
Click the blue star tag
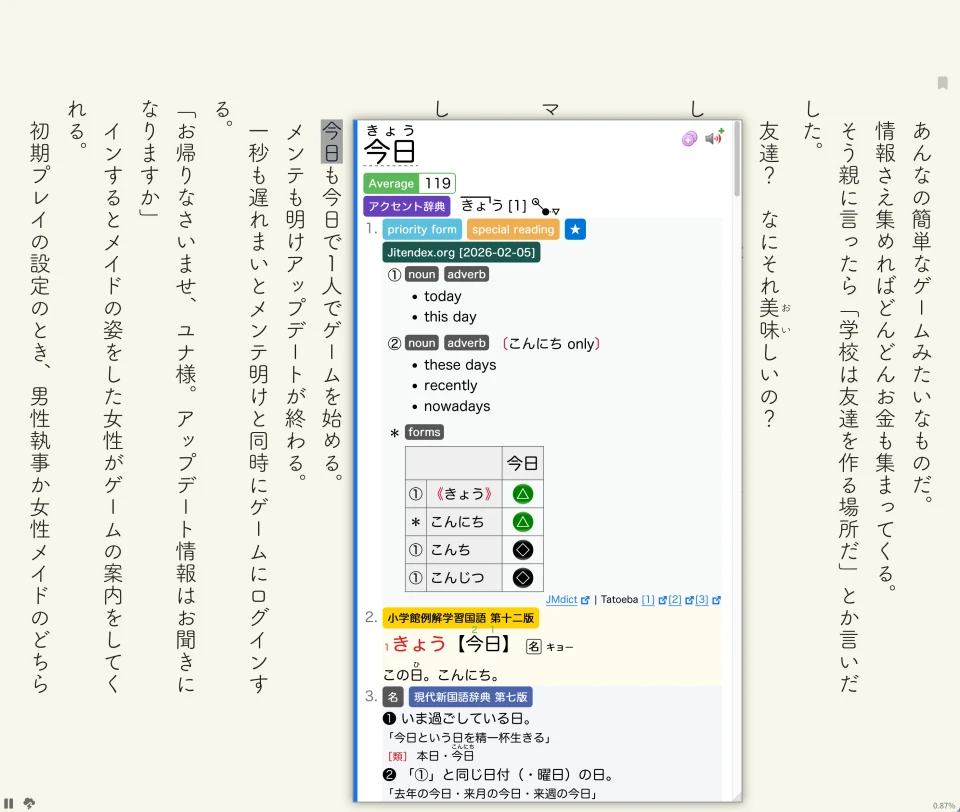pyautogui.click(x=575, y=230)
